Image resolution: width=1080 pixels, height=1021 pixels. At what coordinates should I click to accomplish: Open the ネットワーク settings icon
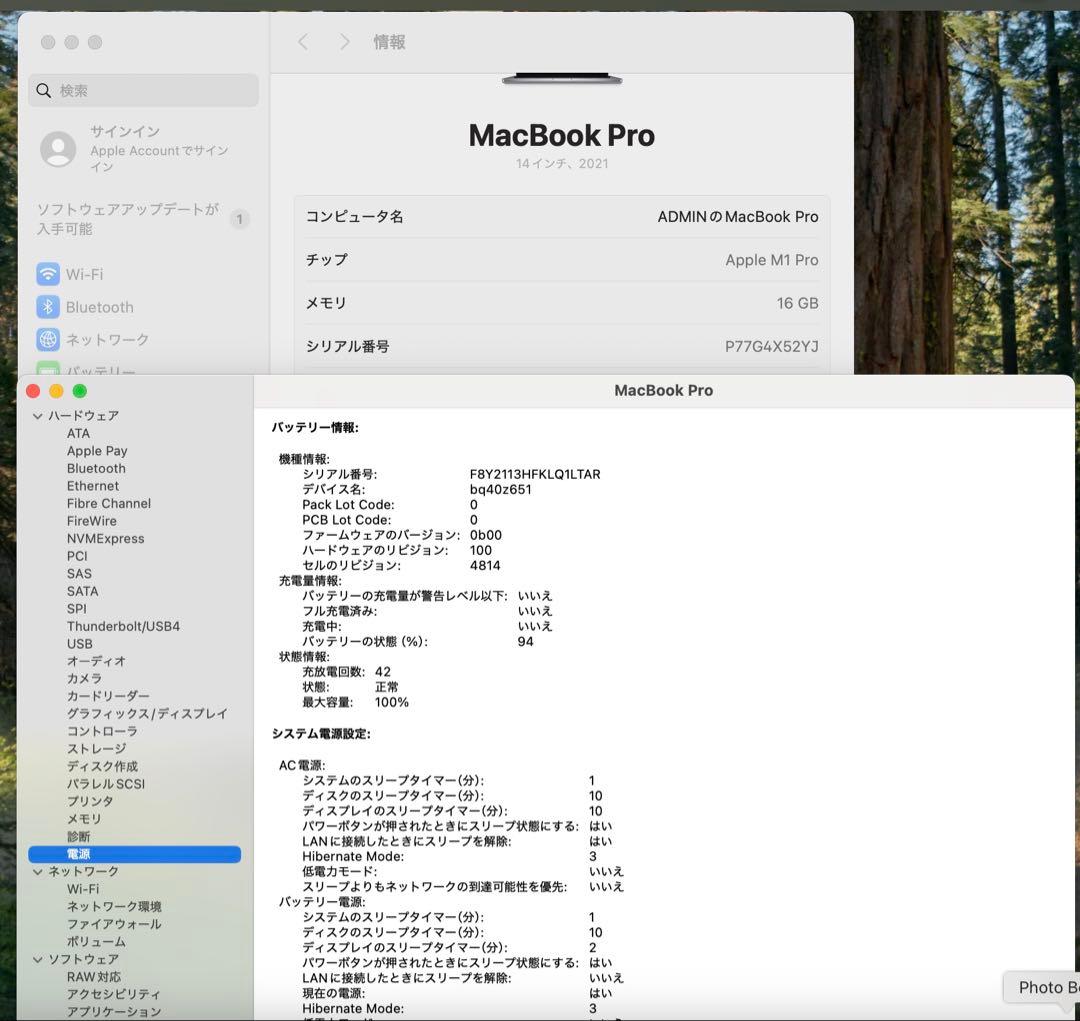tap(47, 340)
